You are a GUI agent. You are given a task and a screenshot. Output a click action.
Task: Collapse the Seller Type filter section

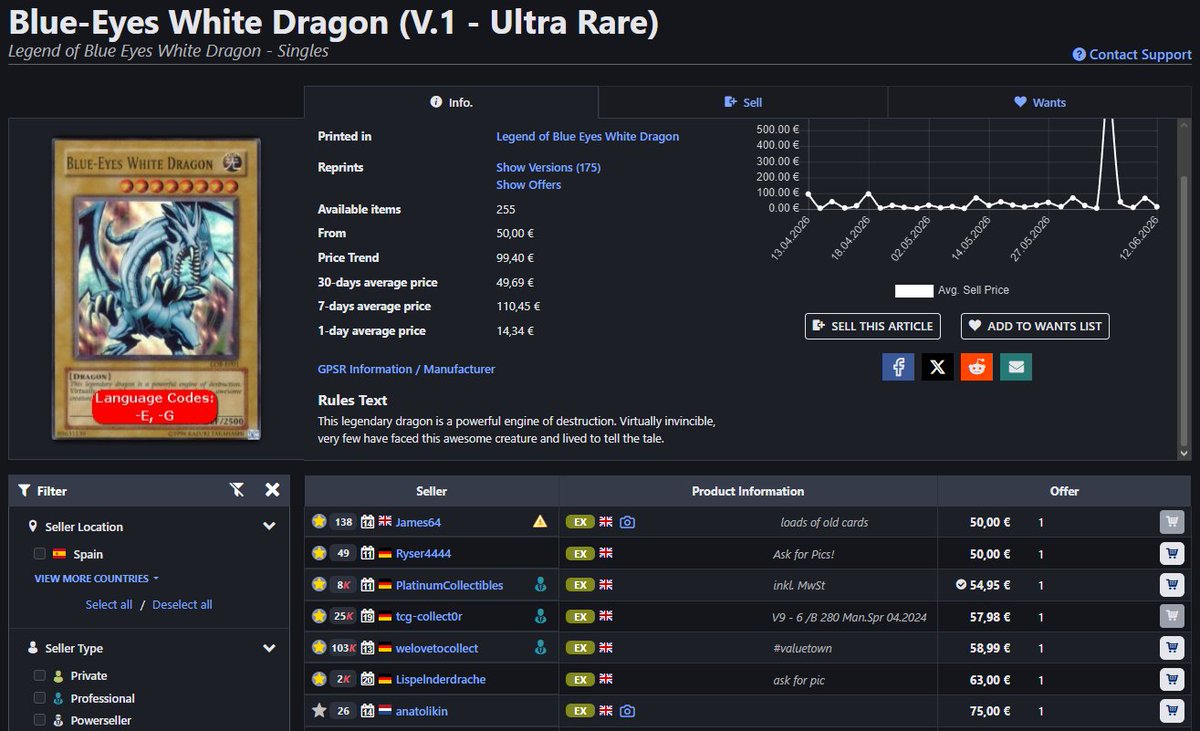[x=269, y=649]
